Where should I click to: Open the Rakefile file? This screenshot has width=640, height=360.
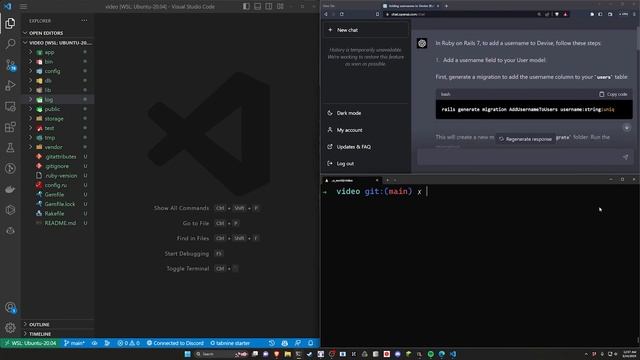[58, 213]
